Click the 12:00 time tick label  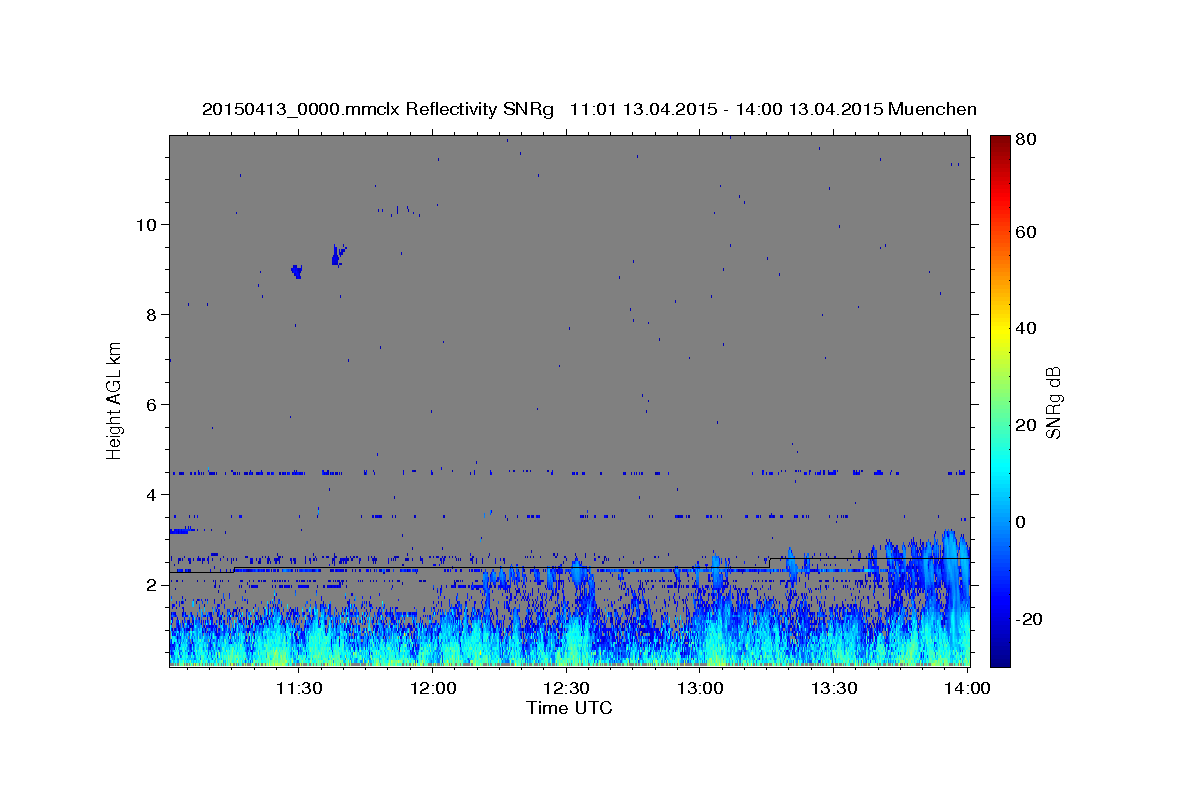(x=432, y=689)
